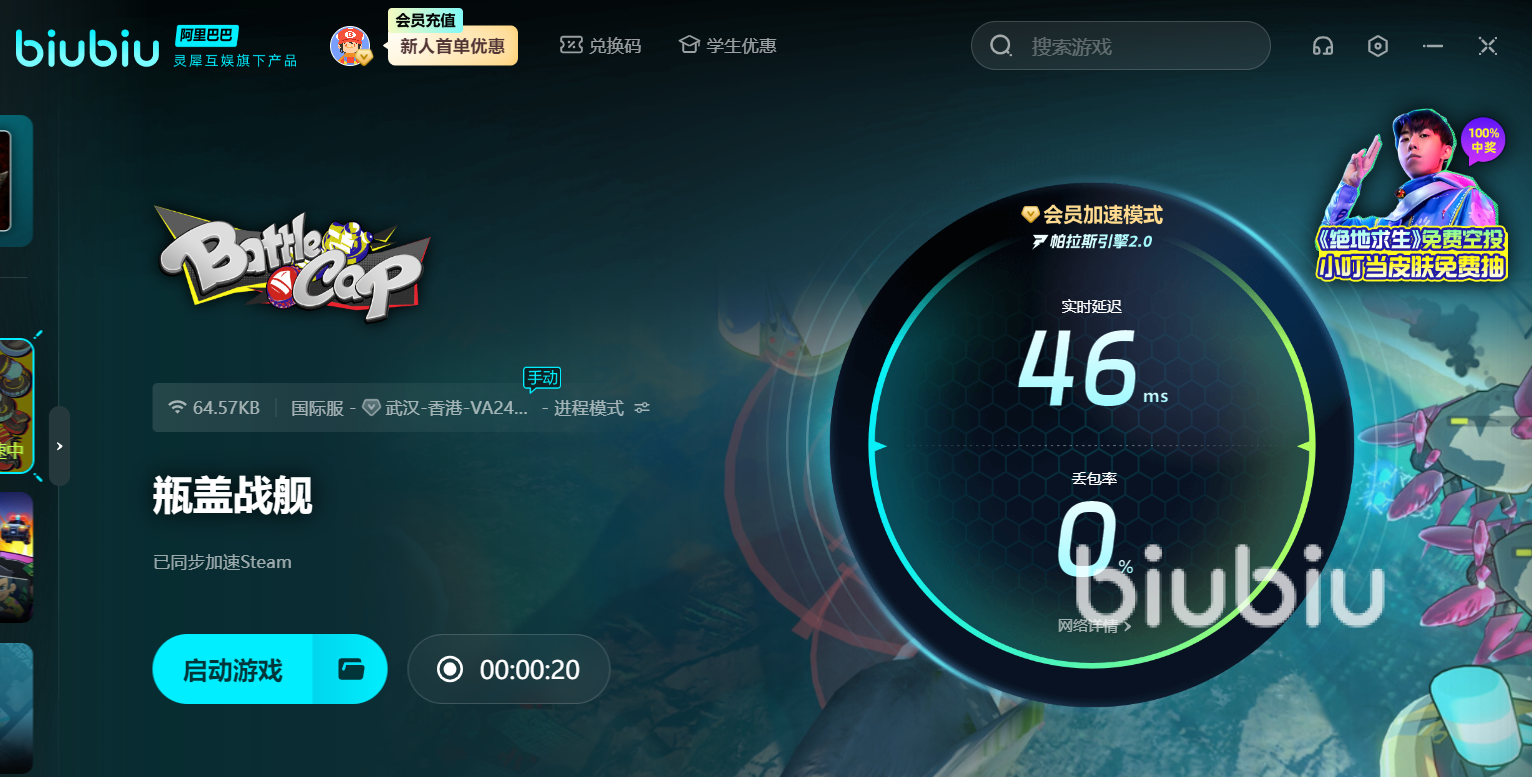The height and width of the screenshot is (777, 1532).
Task: Launch the game with 启动游戏
Action: [x=233, y=669]
